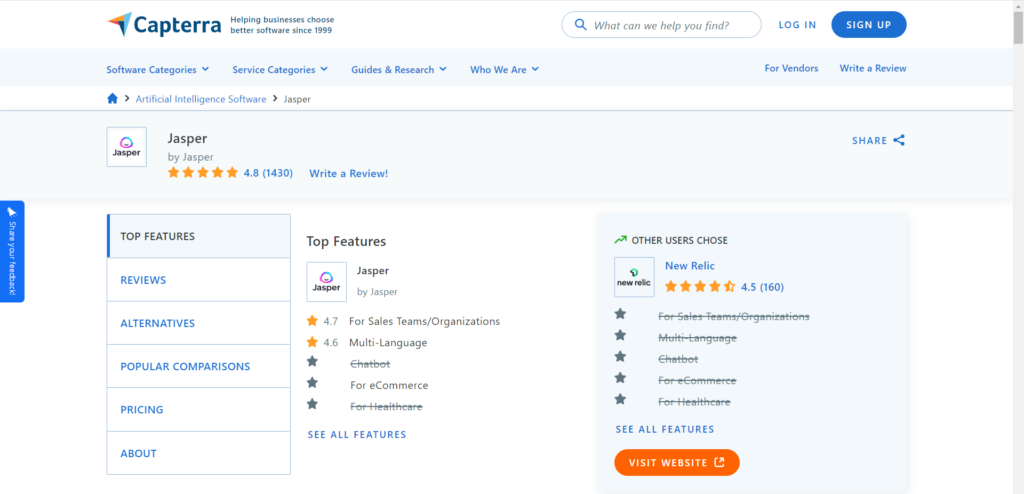
Task: Click Jasper logo under Top Features
Action: coord(327,282)
